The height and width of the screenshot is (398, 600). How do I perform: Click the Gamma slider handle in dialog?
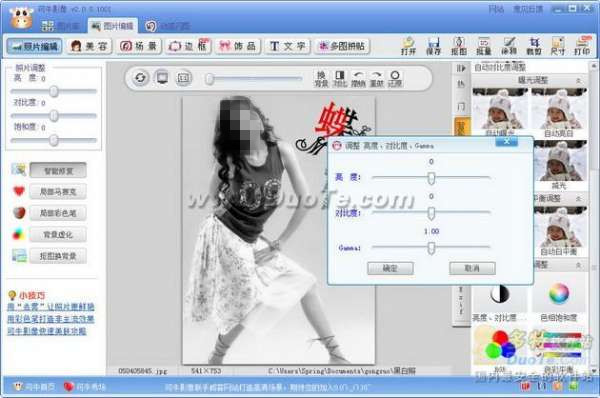click(x=431, y=248)
